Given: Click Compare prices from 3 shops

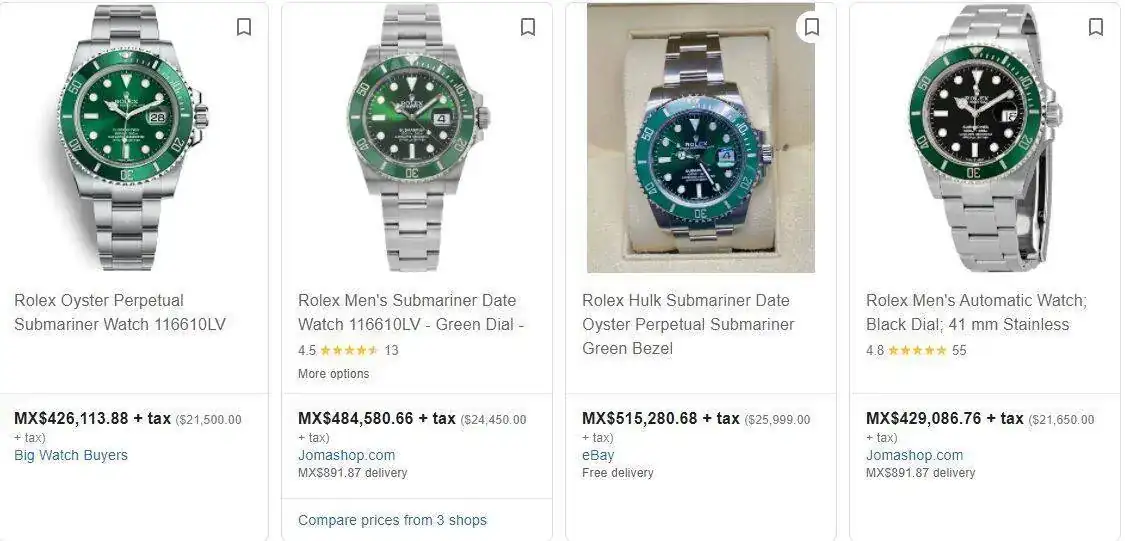Looking at the screenshot, I should point(392,520).
